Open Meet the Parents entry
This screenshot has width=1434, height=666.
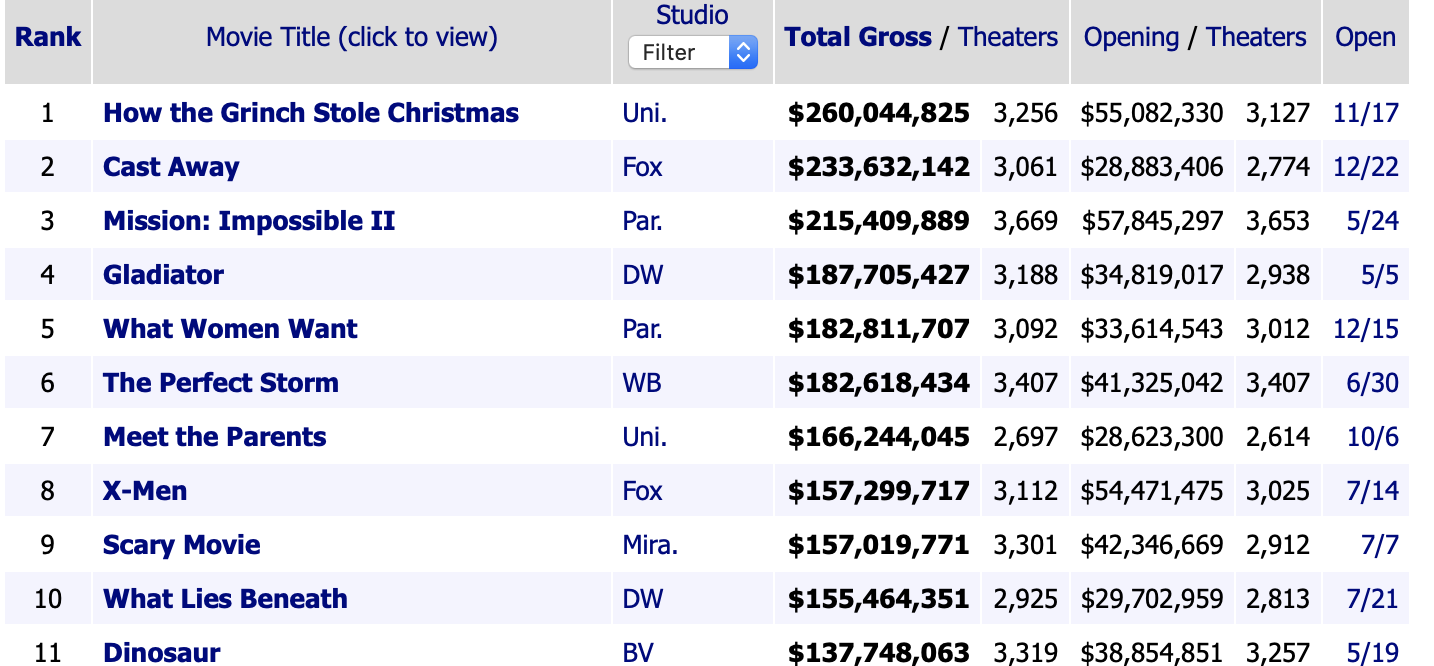click(x=215, y=437)
